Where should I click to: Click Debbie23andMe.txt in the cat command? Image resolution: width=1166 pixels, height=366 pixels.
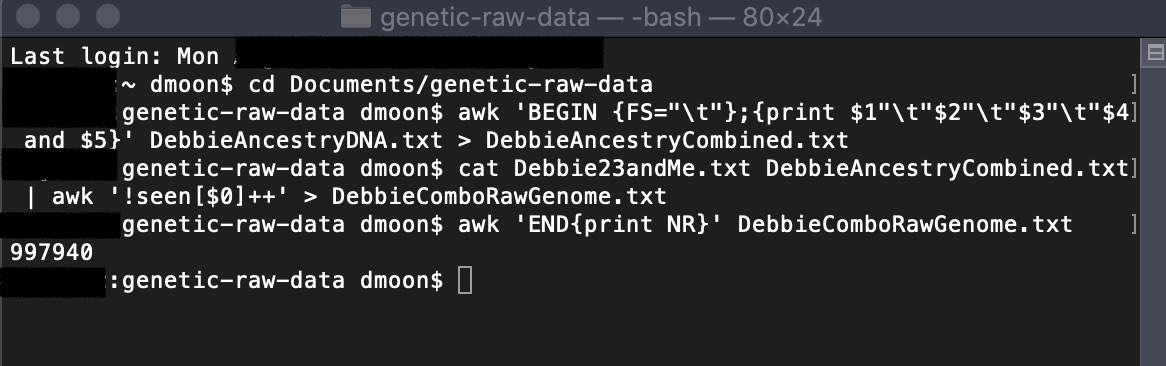[x=631, y=168]
